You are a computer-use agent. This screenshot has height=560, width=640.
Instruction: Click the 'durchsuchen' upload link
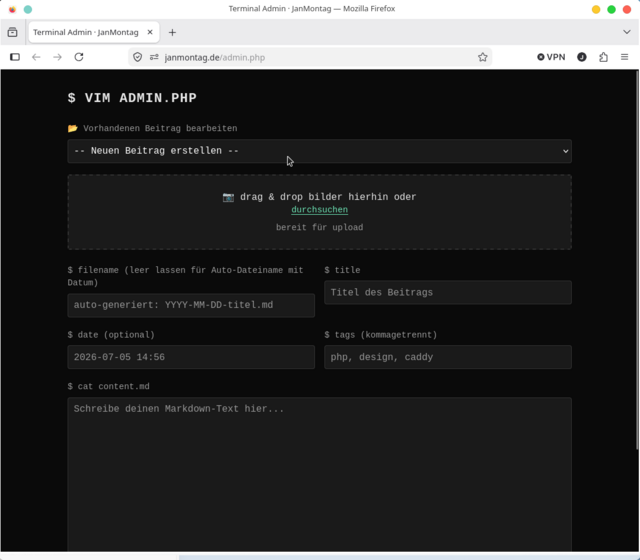click(x=320, y=210)
